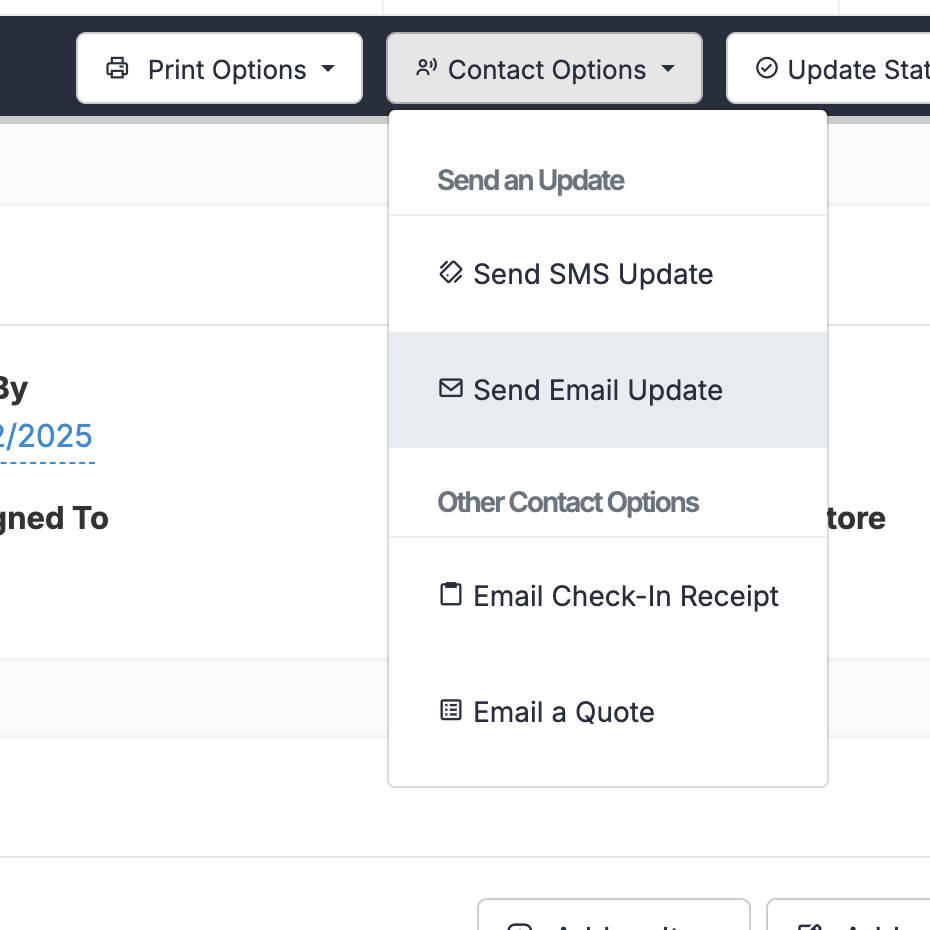Click the SMS ticket icon
The height and width of the screenshot is (930, 930).
(x=451, y=273)
